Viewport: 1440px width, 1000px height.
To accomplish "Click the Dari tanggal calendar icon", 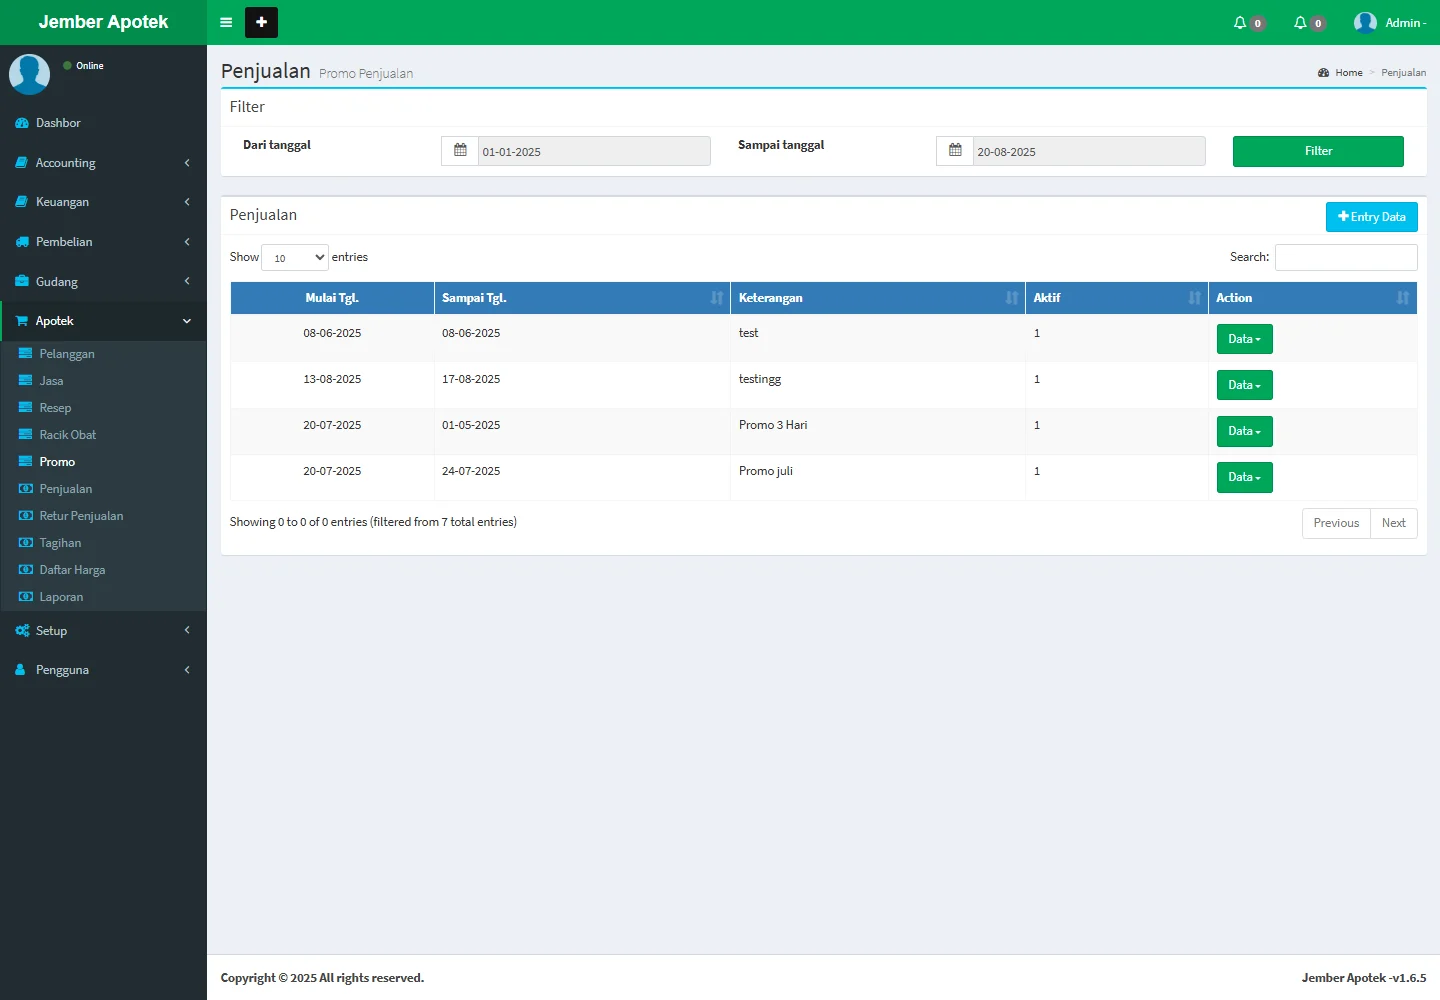I will tap(460, 151).
